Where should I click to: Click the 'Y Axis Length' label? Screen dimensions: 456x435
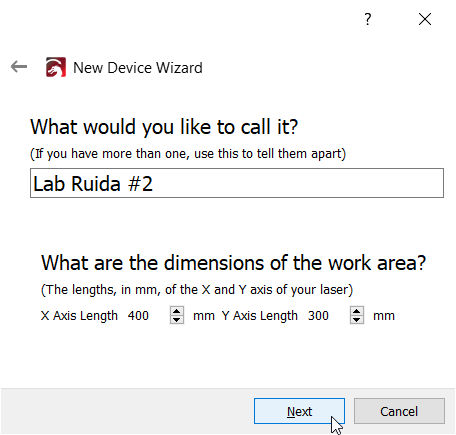(x=259, y=316)
